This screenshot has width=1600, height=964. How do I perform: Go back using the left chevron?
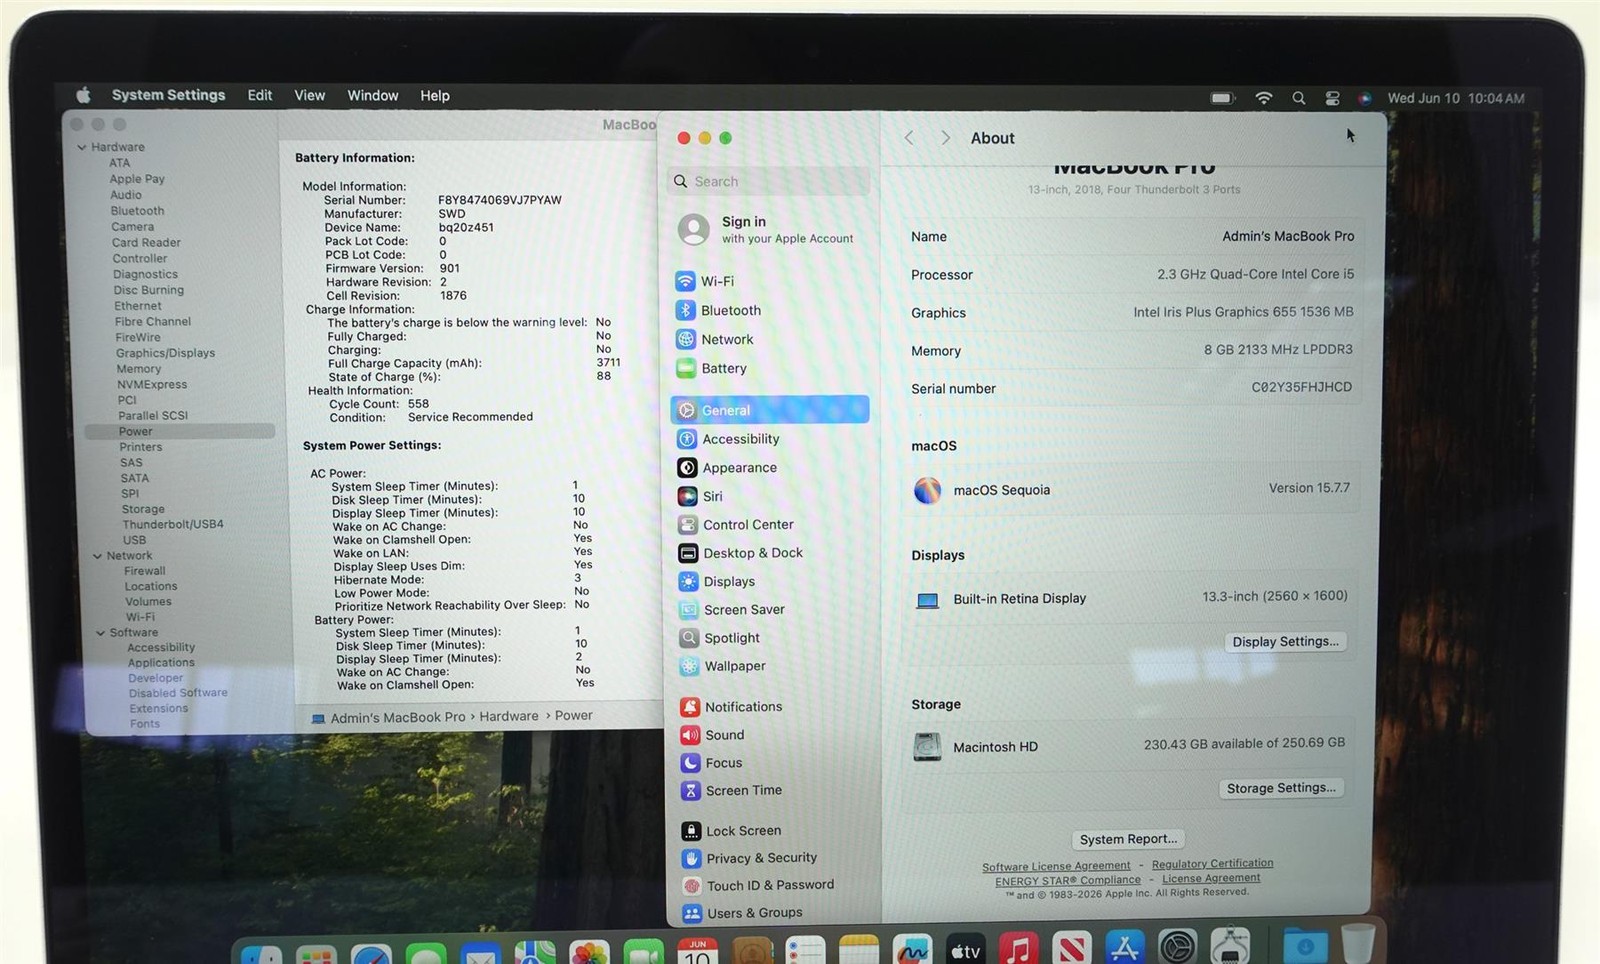pyautogui.click(x=909, y=138)
